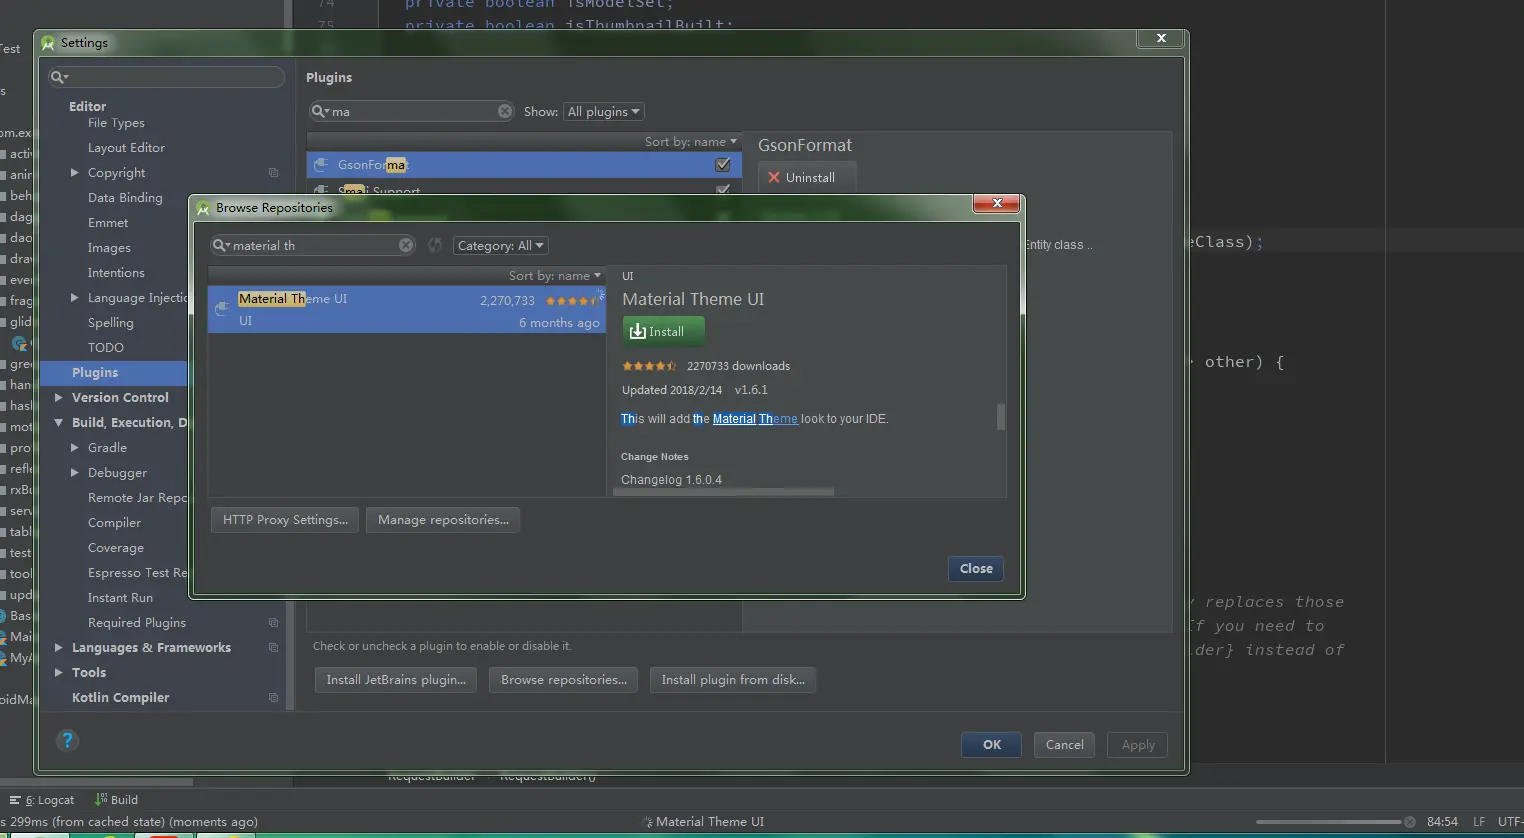Click Manage repositories button
This screenshot has width=1524, height=838.
click(443, 520)
